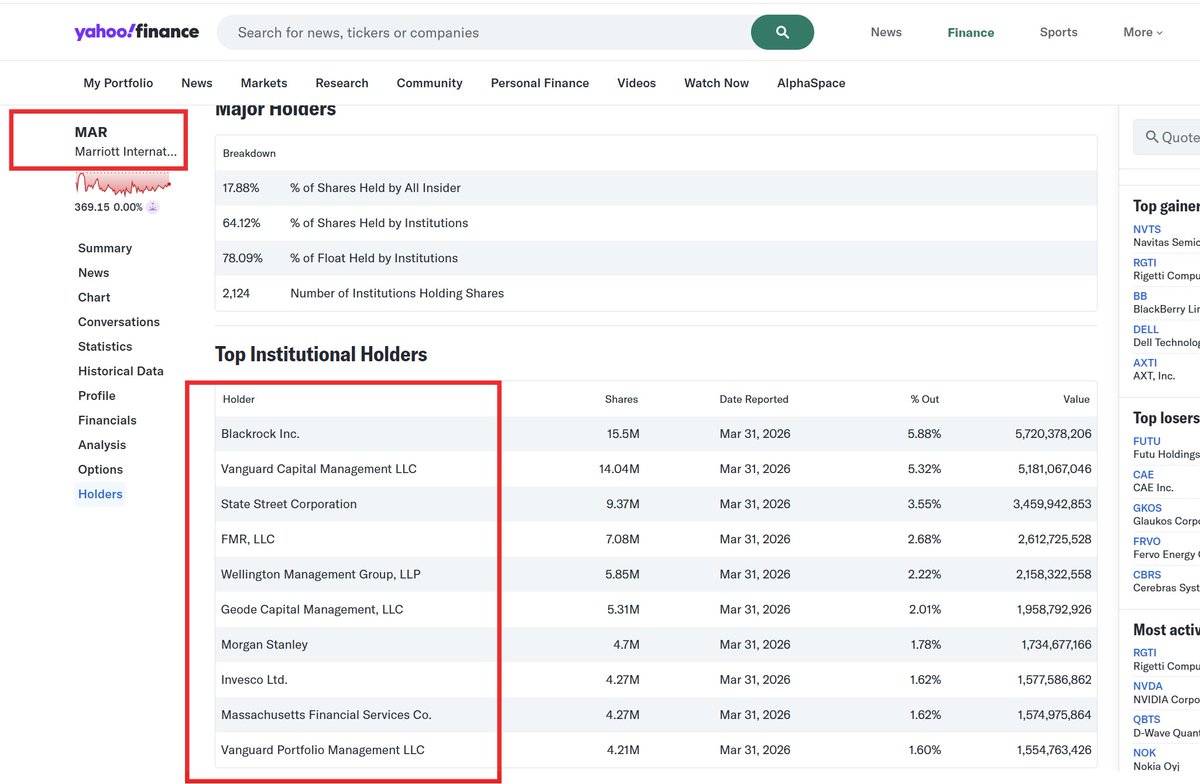Image resolution: width=1200 pixels, height=784 pixels.
Task: Click the 5,720,378,206 value cell
Action: point(1052,434)
